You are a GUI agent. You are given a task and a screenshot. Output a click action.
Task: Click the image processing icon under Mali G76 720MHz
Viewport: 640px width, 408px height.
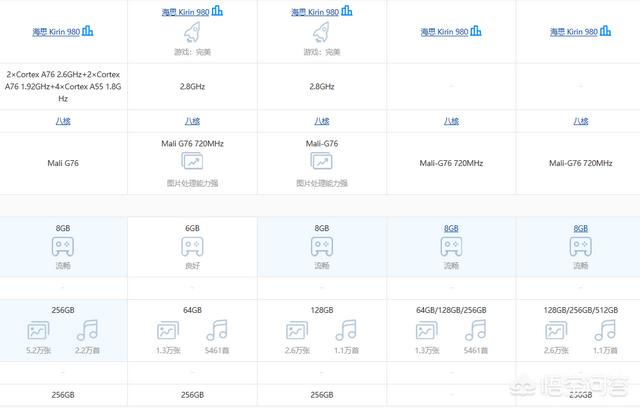click(192, 161)
